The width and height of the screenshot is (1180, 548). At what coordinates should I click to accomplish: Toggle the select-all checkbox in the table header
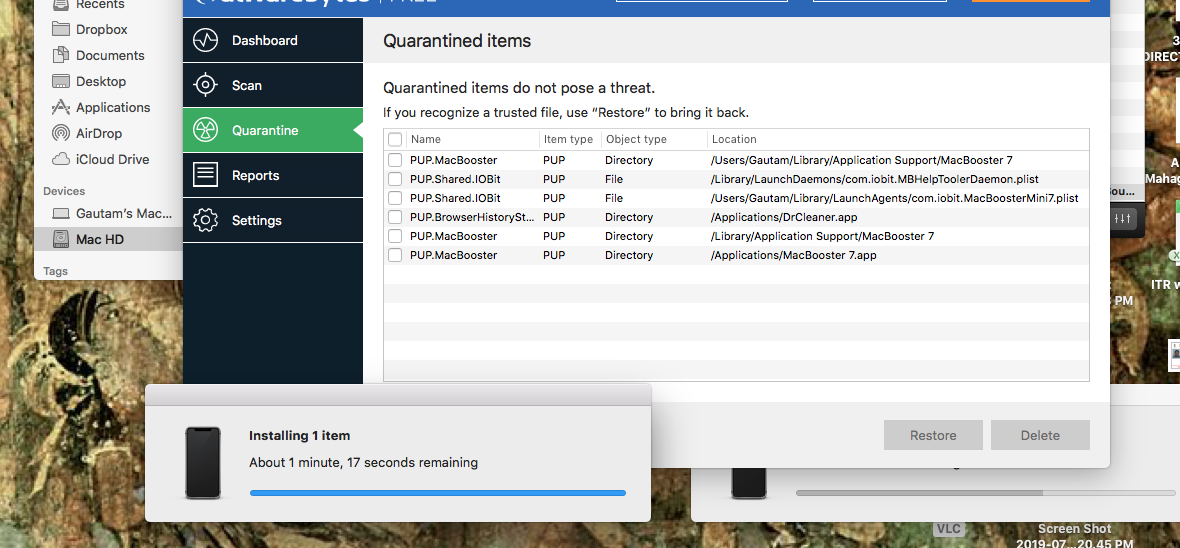395,139
